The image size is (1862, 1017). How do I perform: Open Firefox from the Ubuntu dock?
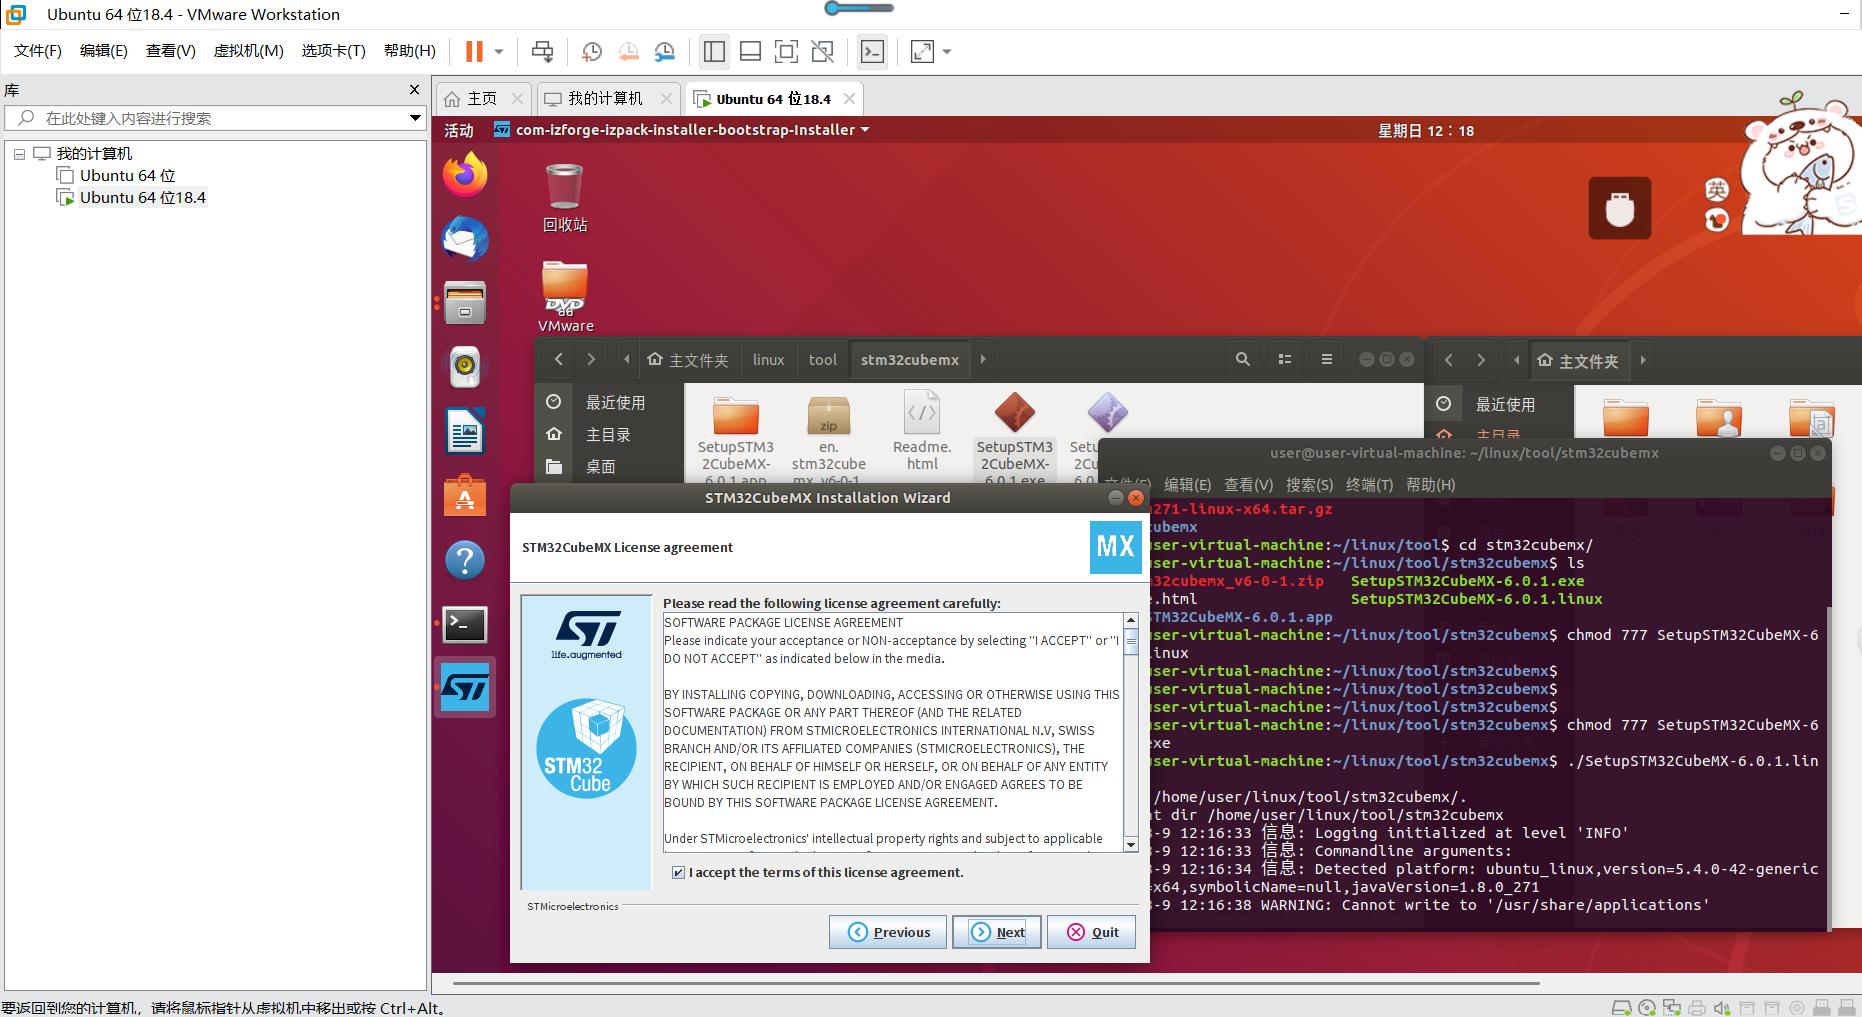[465, 175]
